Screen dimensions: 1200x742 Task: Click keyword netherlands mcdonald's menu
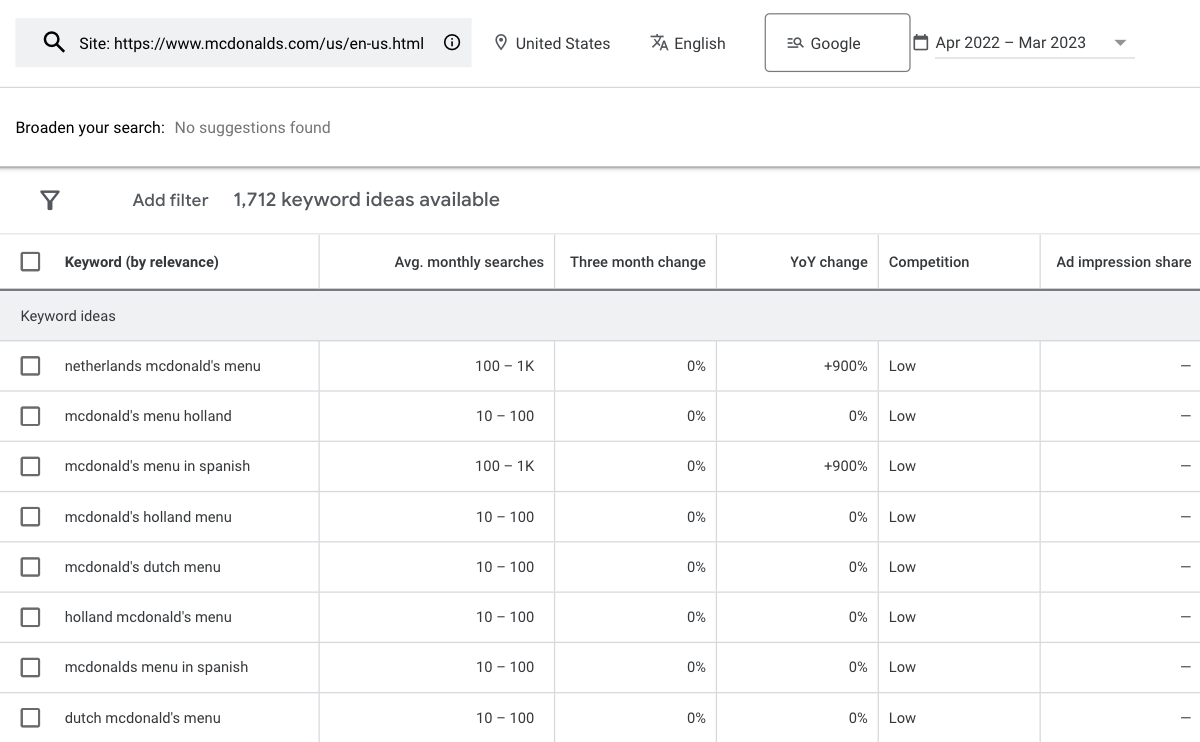pos(162,366)
